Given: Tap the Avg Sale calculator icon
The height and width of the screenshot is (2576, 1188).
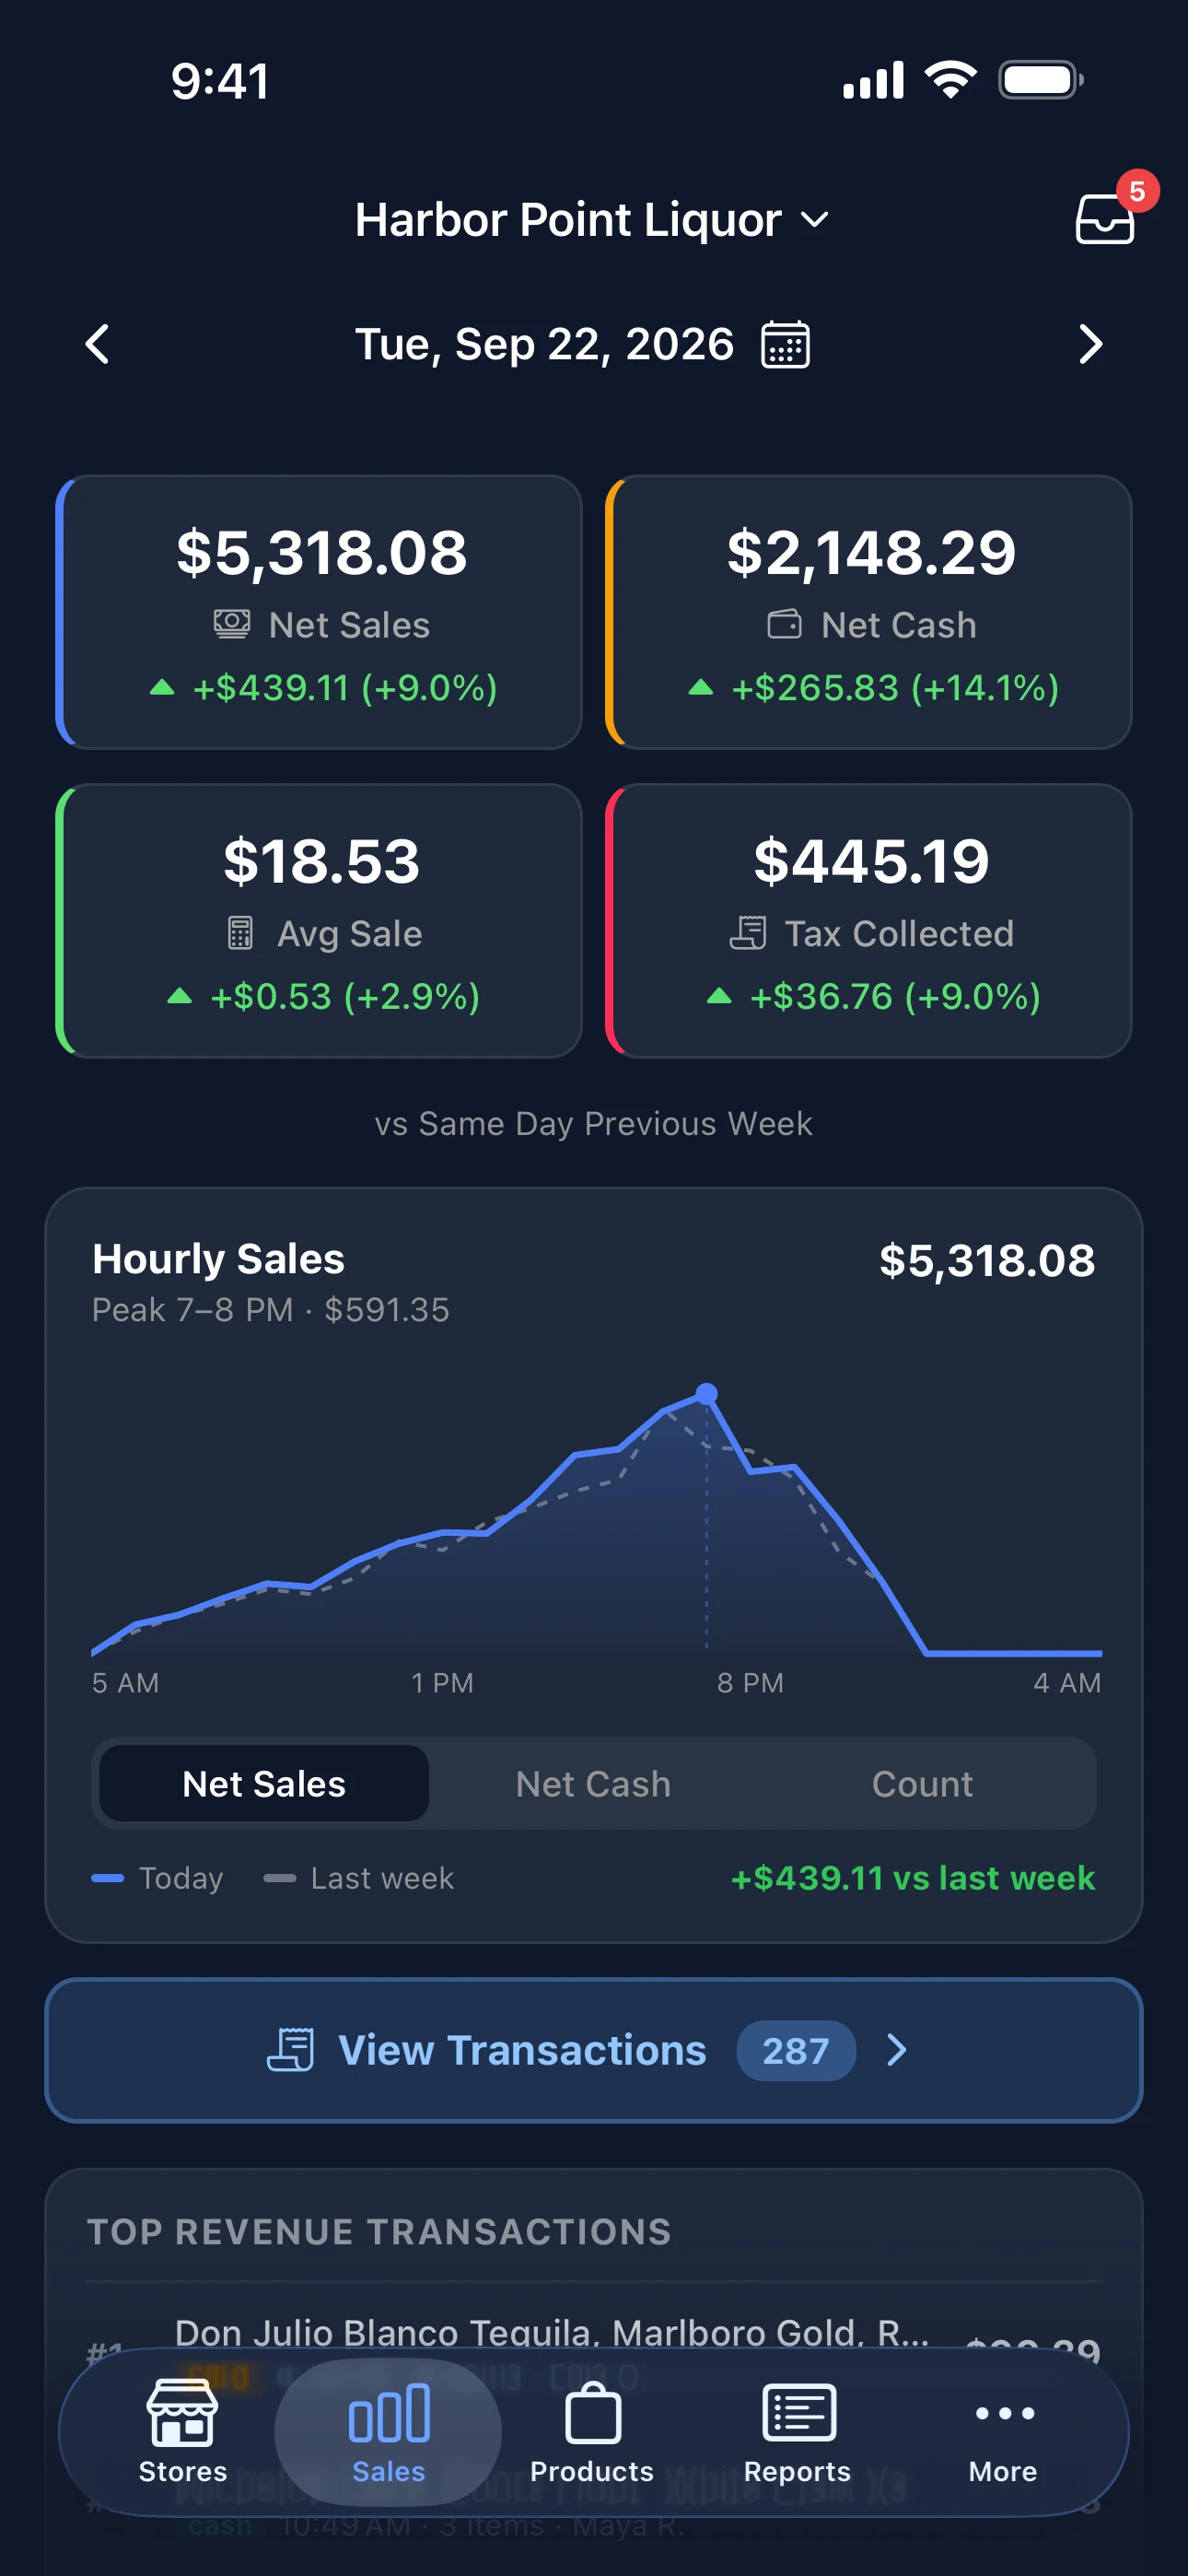Looking at the screenshot, I should [x=240, y=933].
